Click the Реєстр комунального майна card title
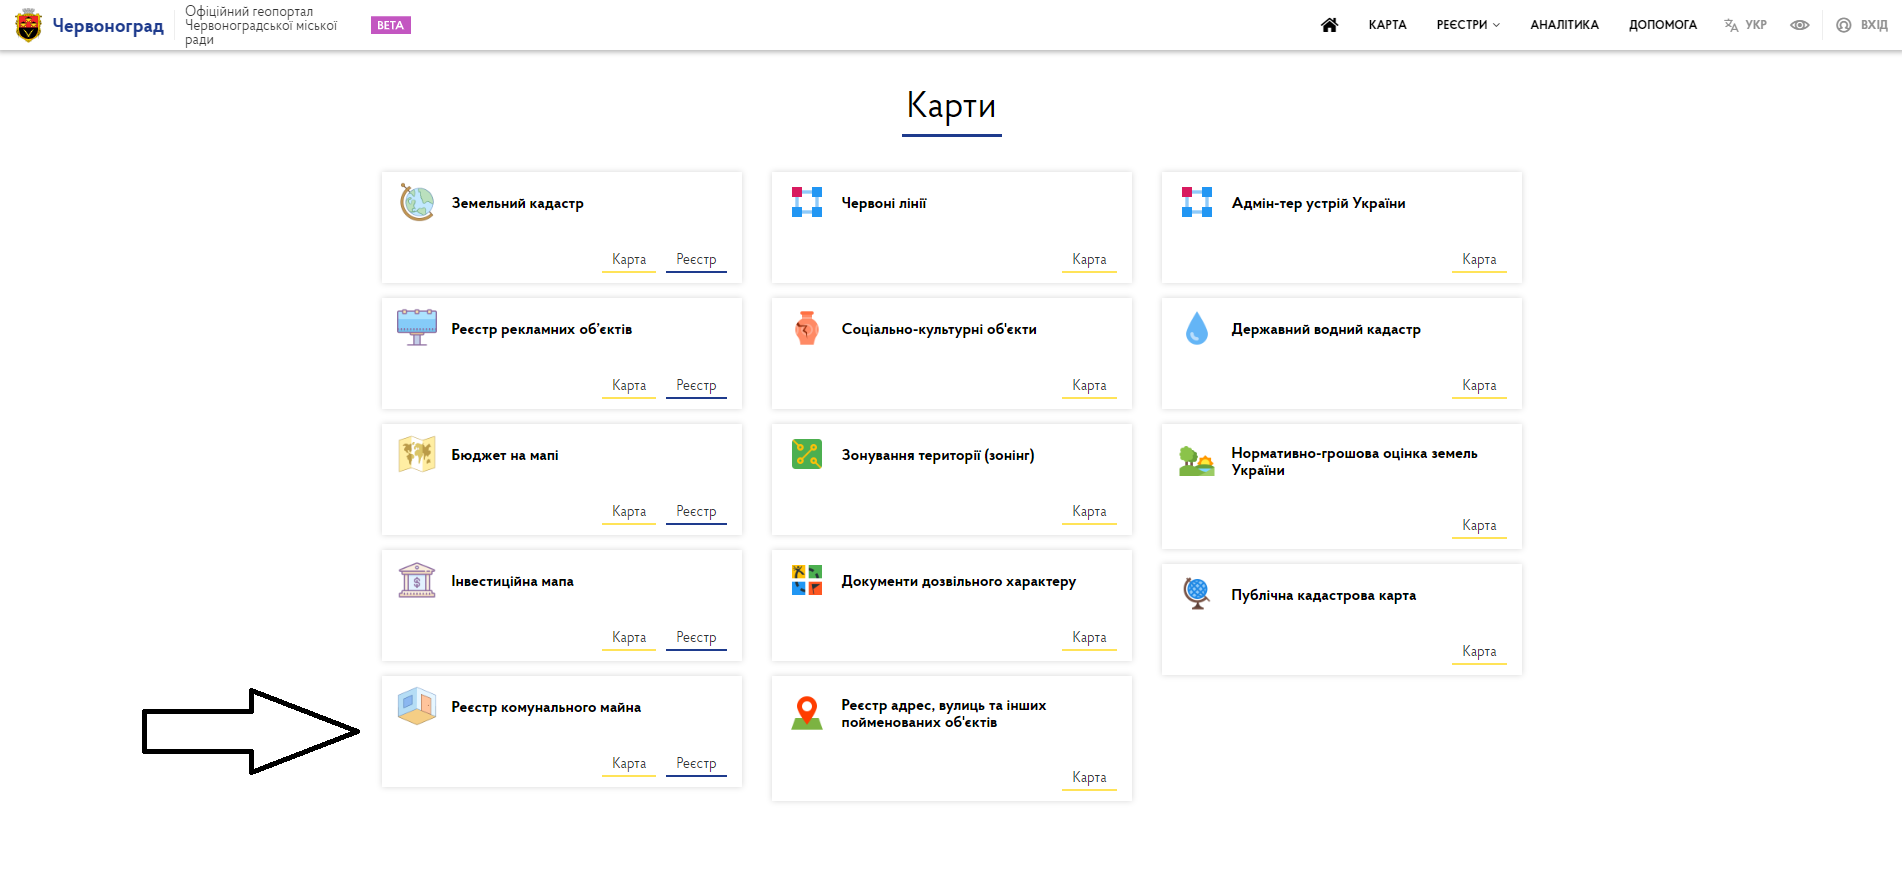 pos(546,707)
